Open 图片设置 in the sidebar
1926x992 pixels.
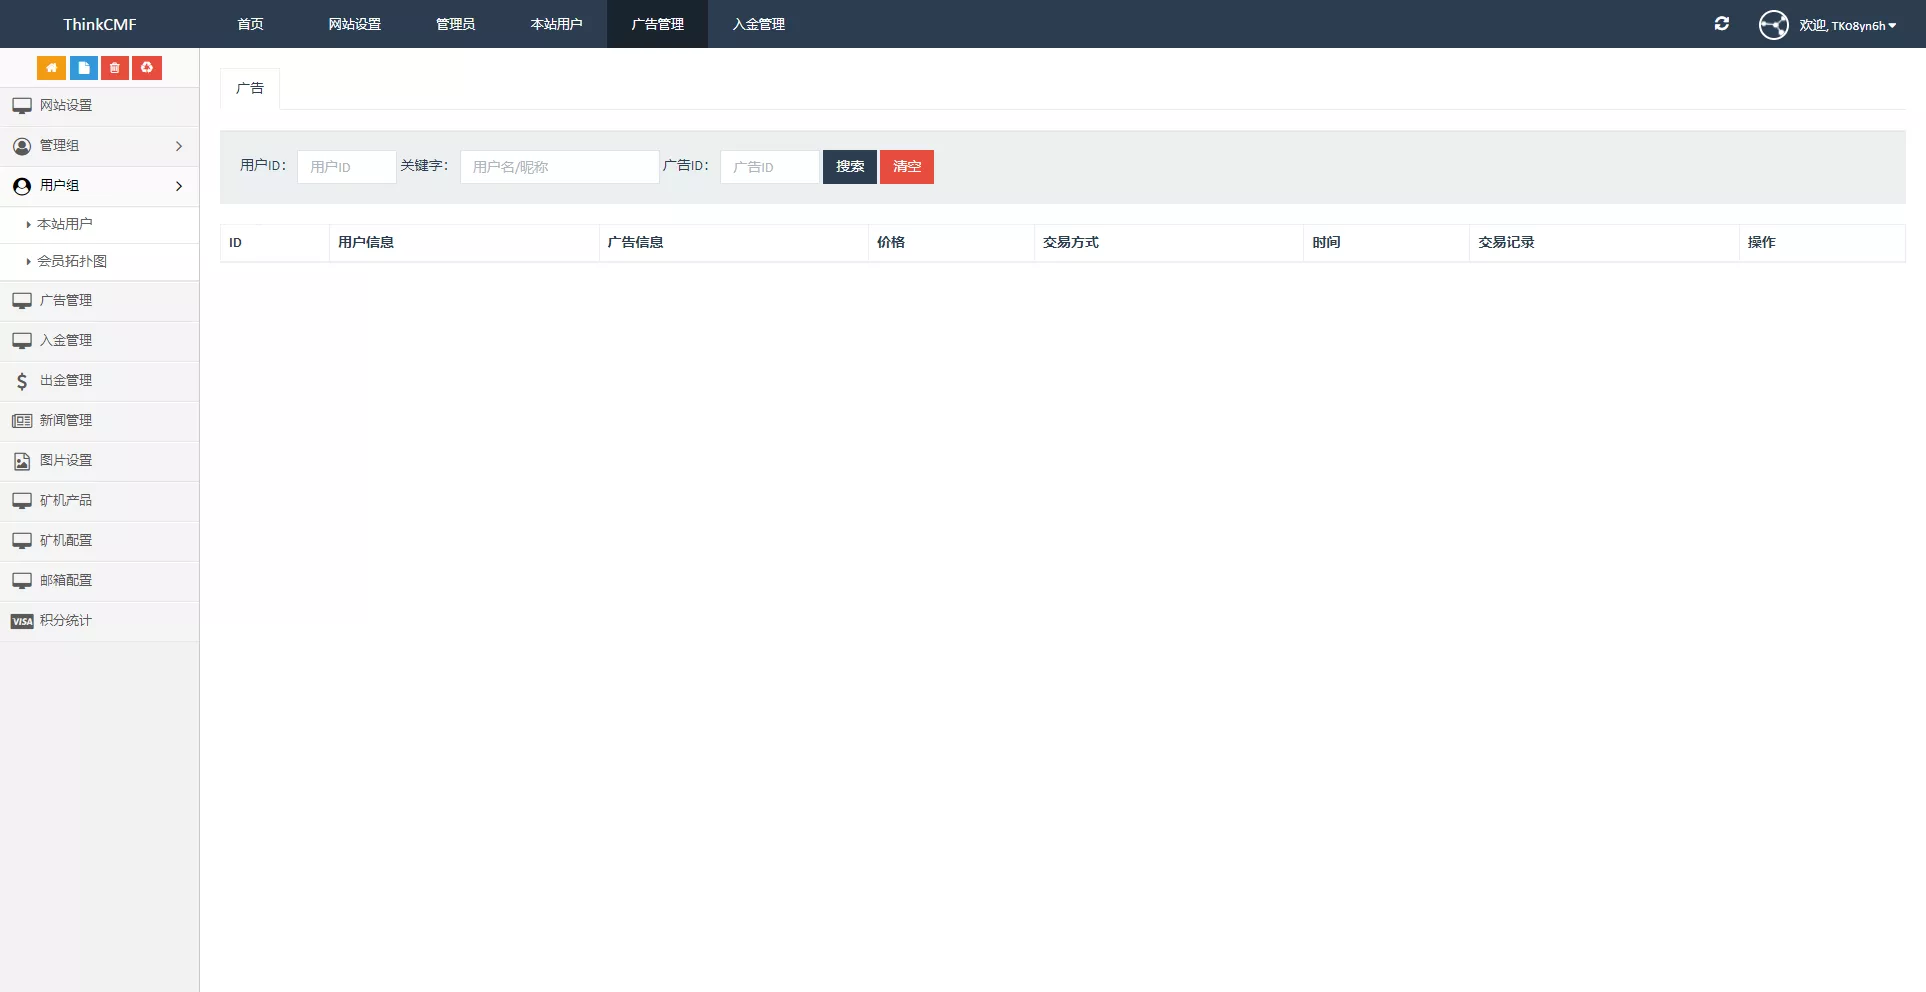coord(66,461)
